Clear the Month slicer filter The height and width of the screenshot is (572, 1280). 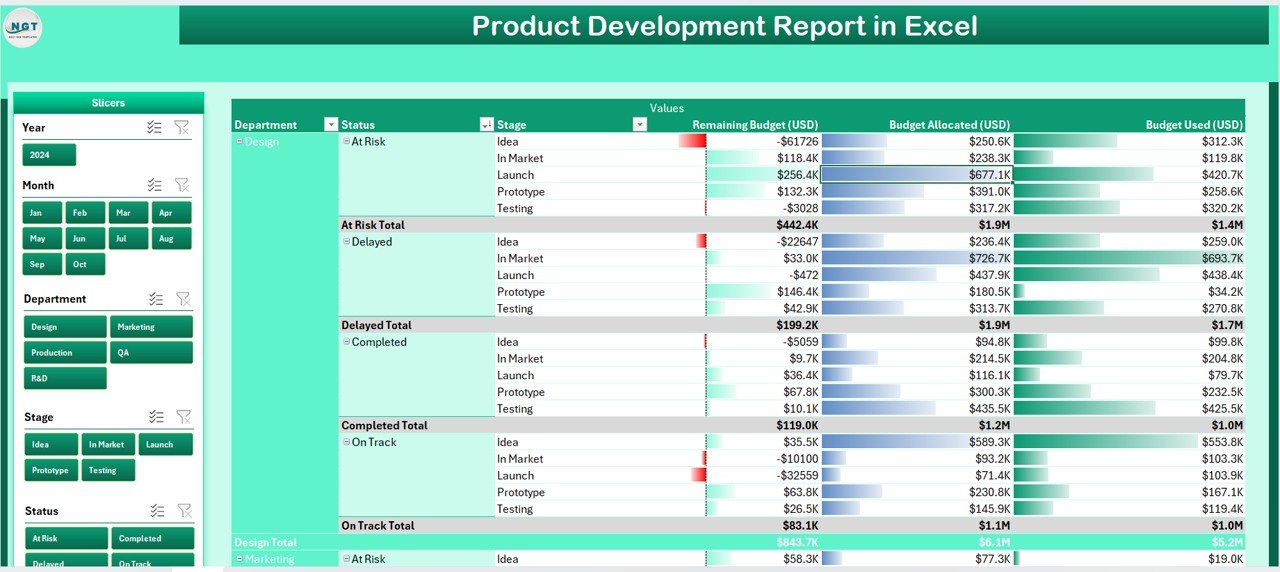tap(181, 185)
